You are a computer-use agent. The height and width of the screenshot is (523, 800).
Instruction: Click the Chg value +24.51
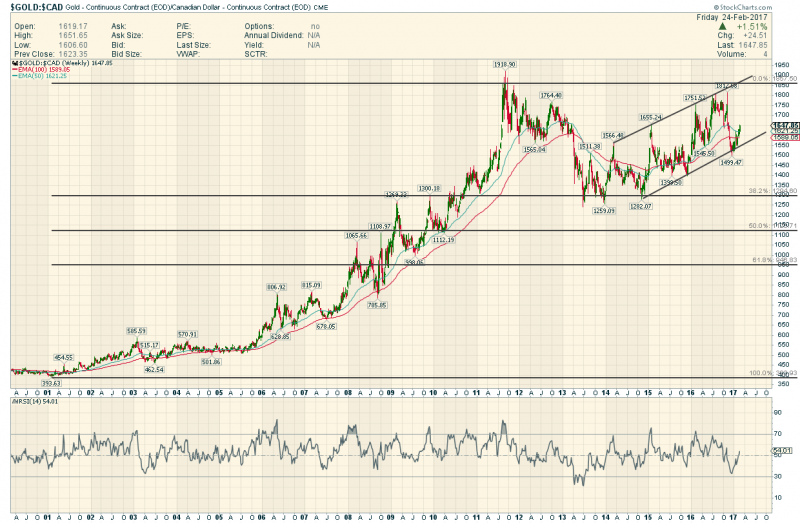tap(754, 35)
